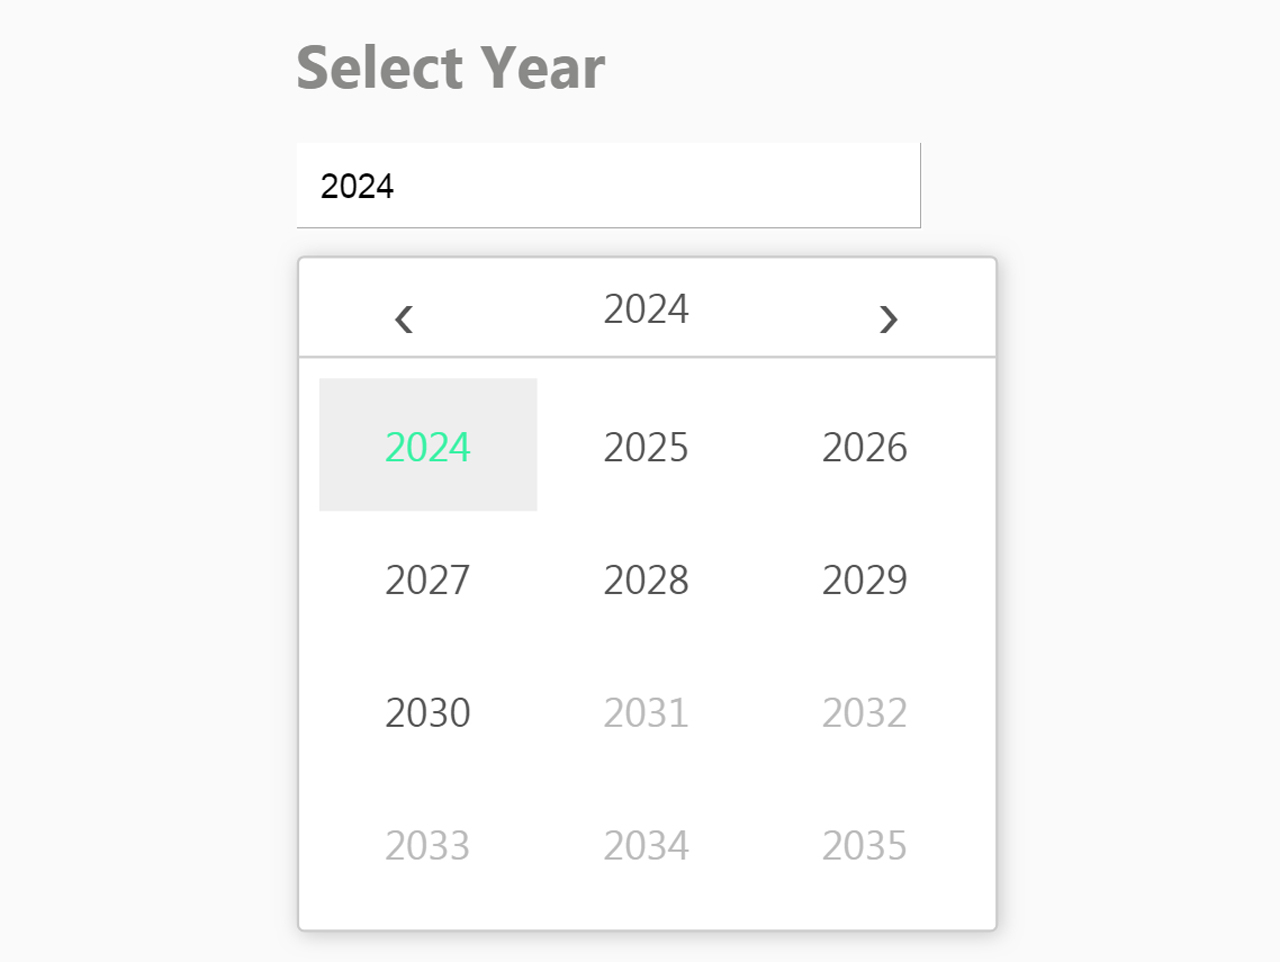Click the greyed-out year 2033
The width and height of the screenshot is (1280, 962).
click(428, 844)
